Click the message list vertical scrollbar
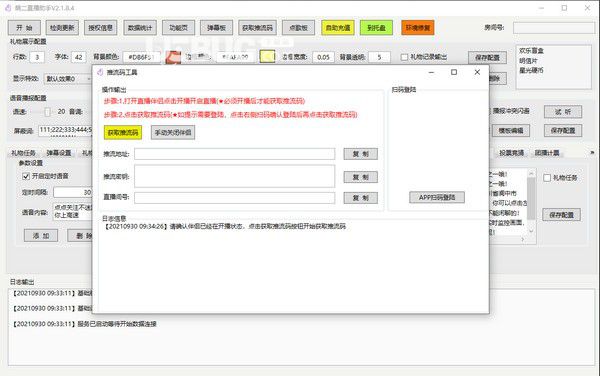The image size is (600, 376). pos(531,203)
